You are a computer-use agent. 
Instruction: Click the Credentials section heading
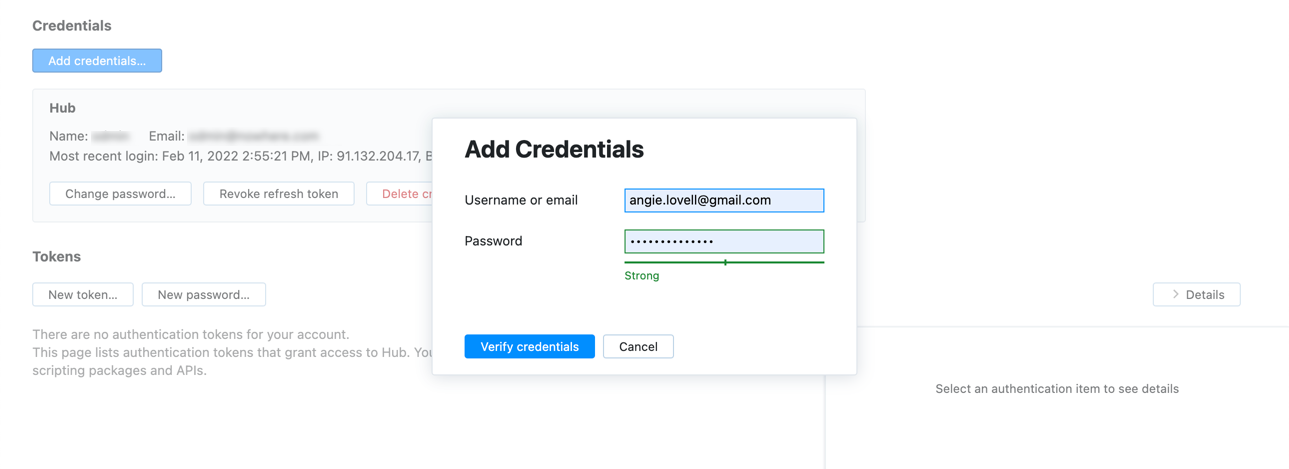[72, 26]
